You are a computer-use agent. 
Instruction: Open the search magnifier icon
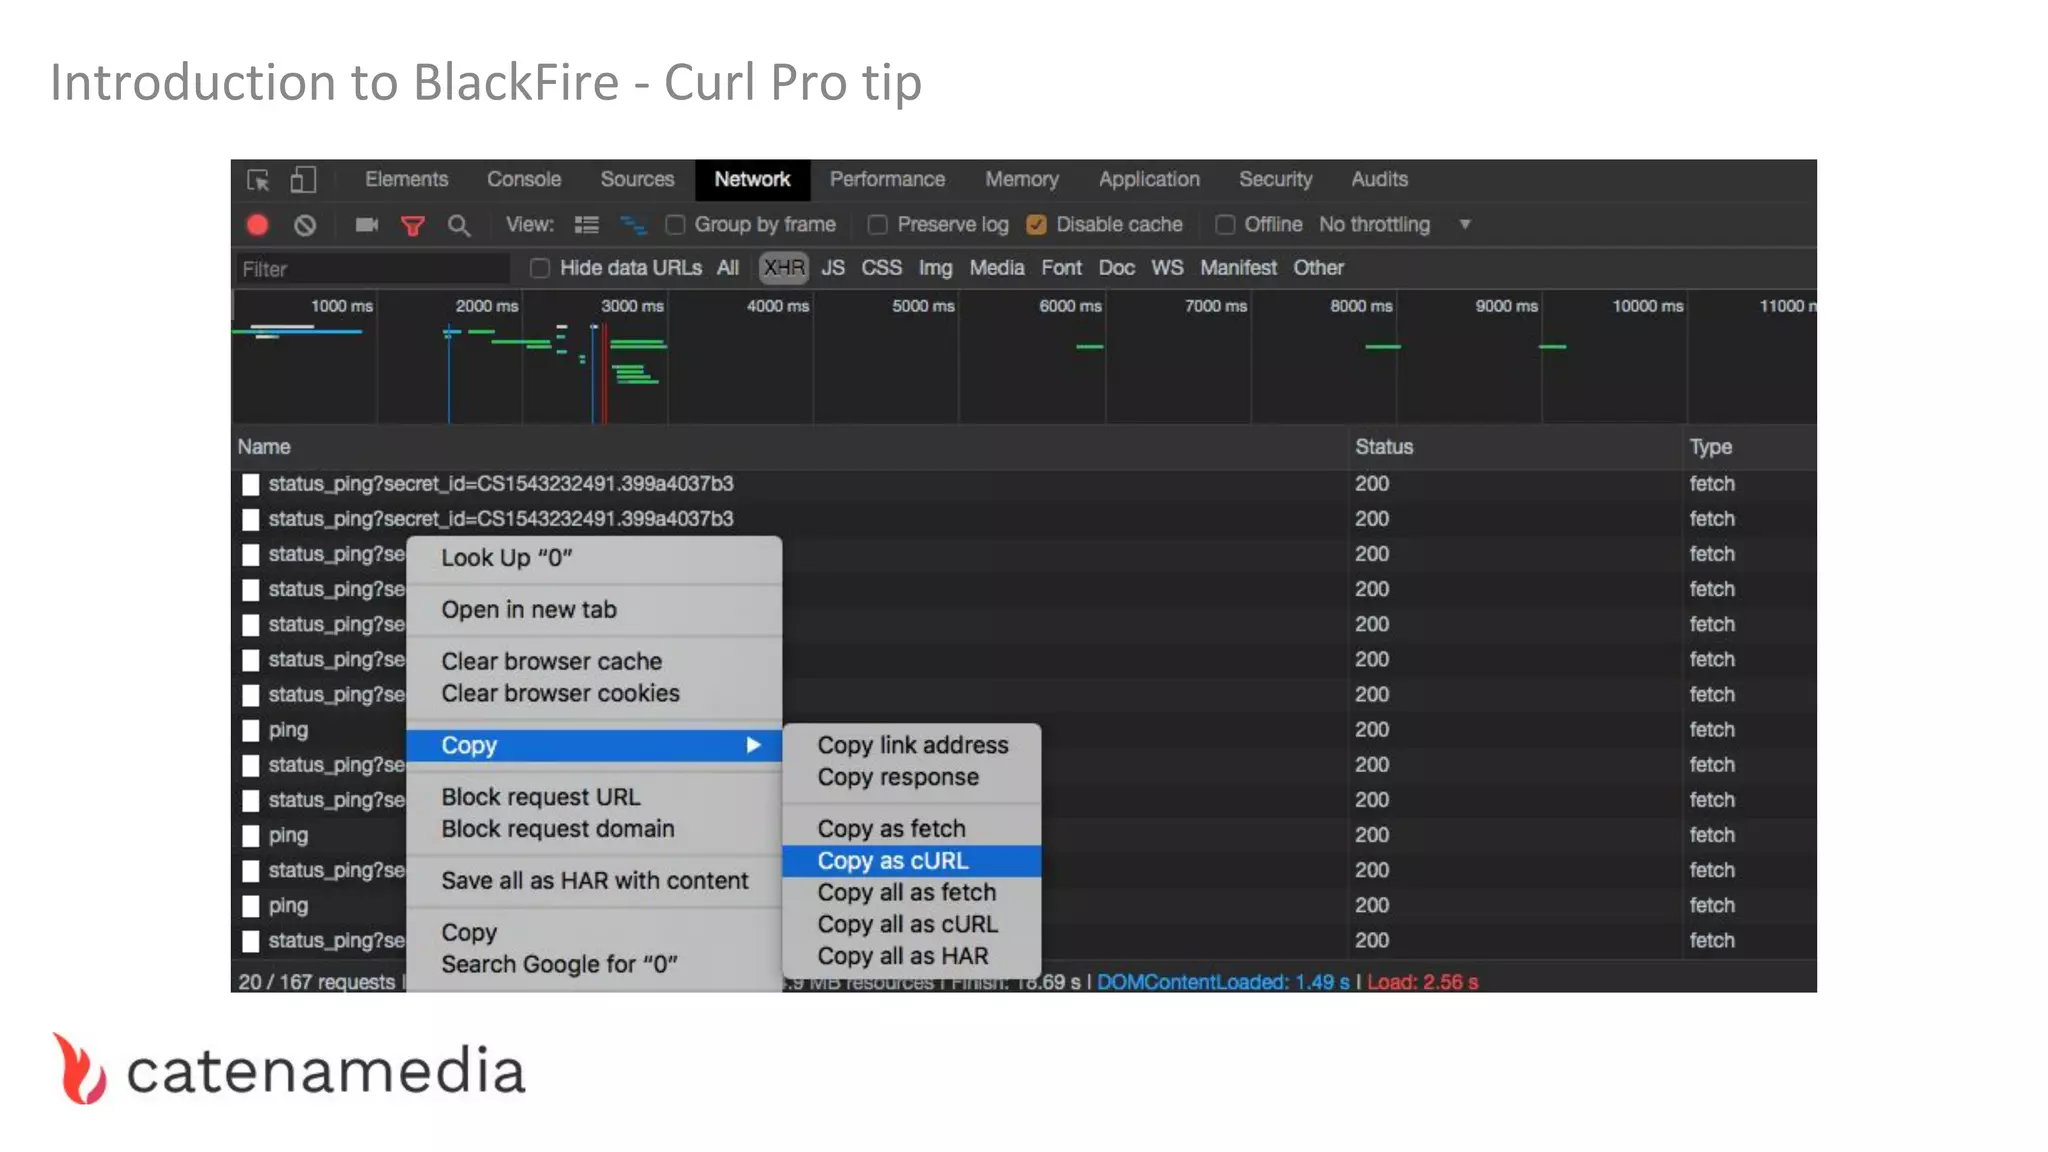point(458,226)
